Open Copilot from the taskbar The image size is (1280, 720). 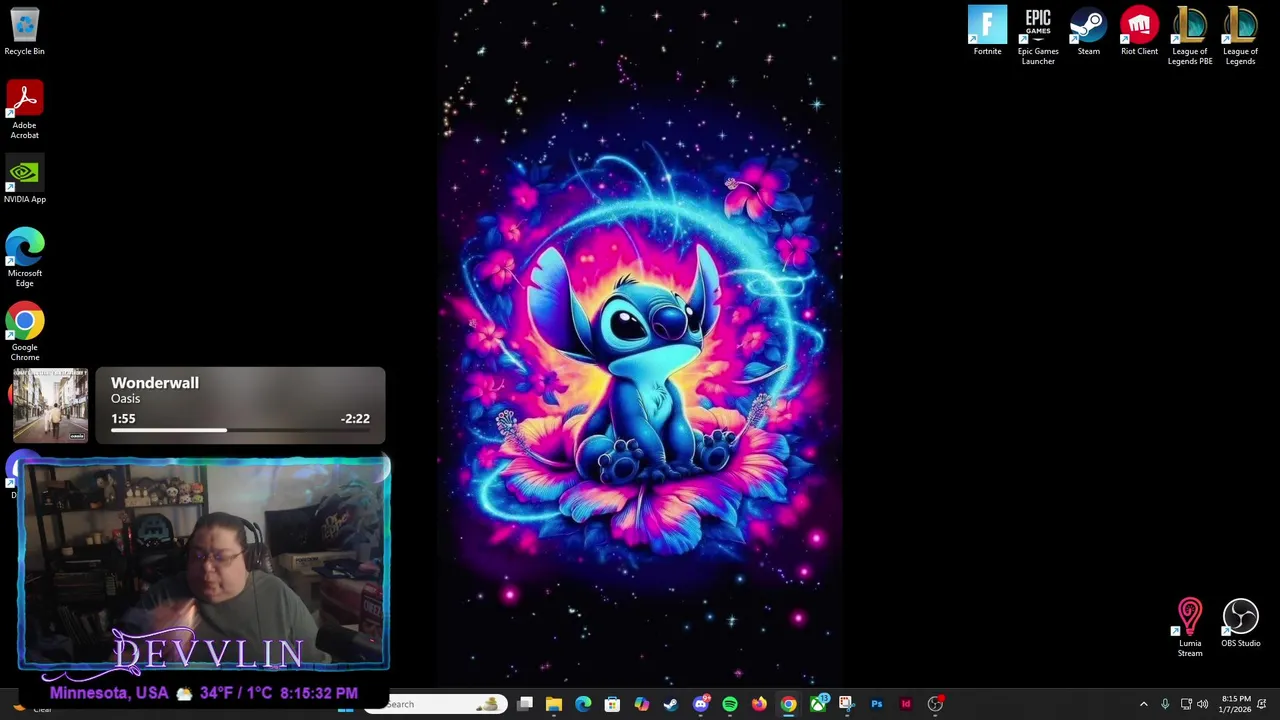tap(641, 704)
